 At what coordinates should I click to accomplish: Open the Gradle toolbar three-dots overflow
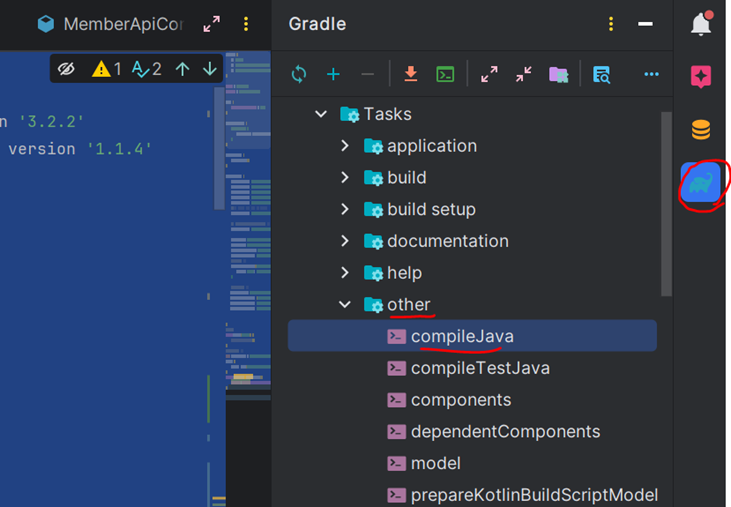[651, 74]
